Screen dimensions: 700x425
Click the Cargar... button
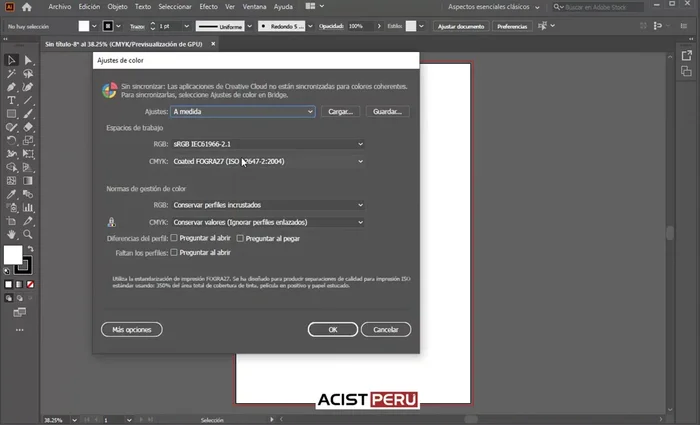click(x=340, y=112)
